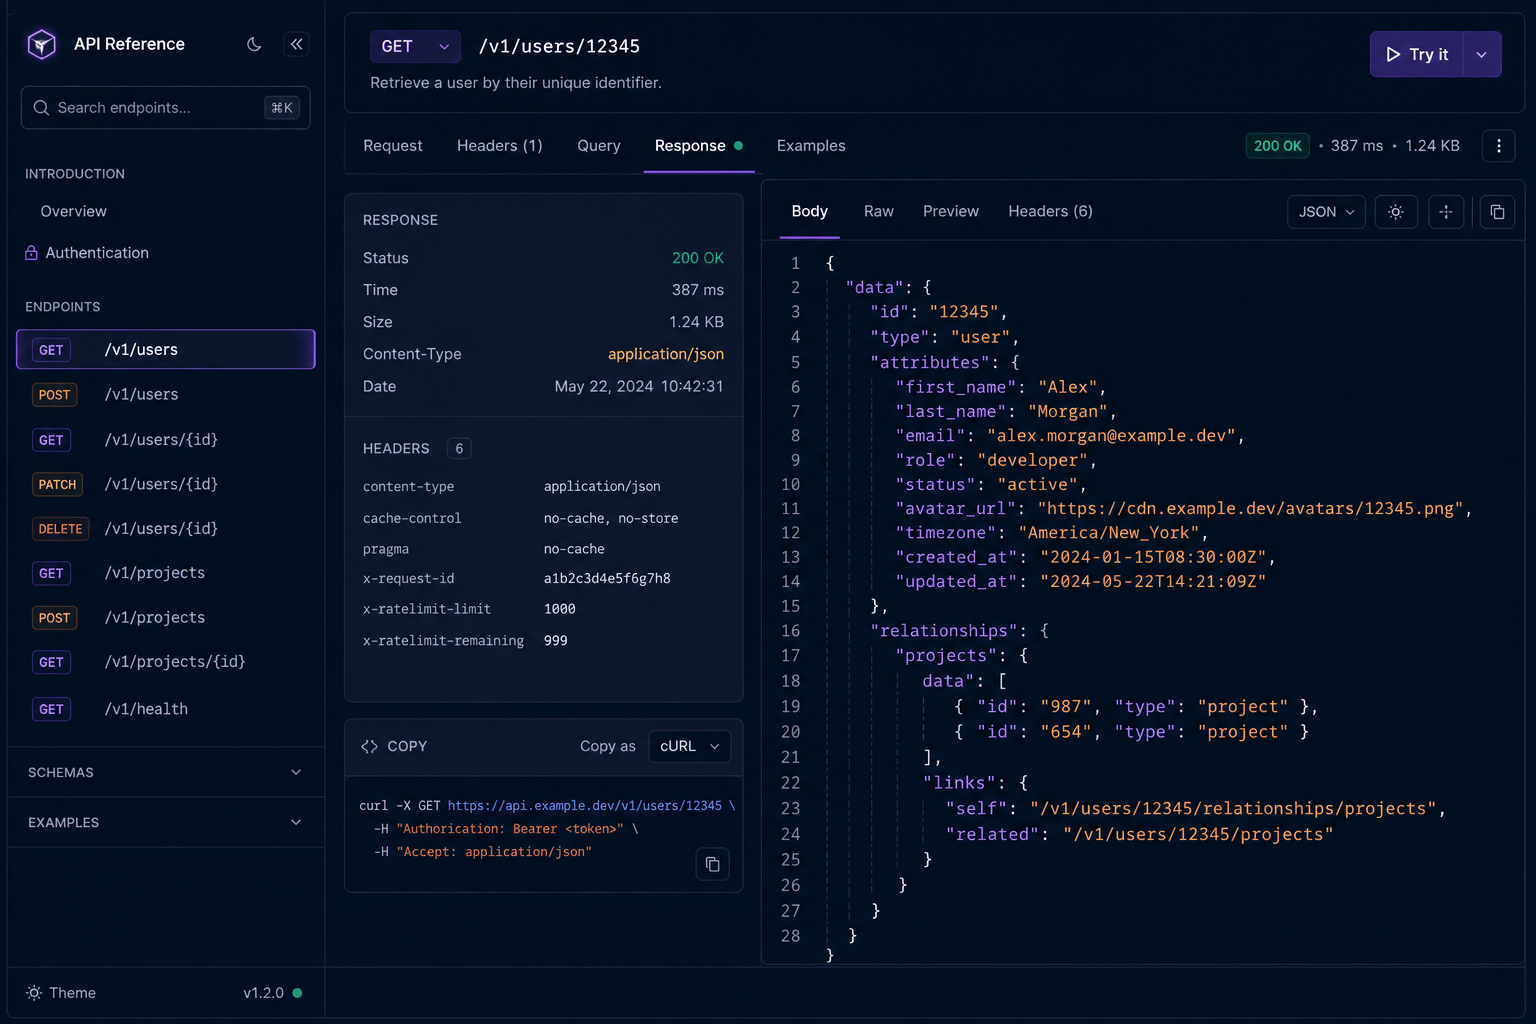
Task: Click the 200 OK status badge
Action: pos(1278,146)
